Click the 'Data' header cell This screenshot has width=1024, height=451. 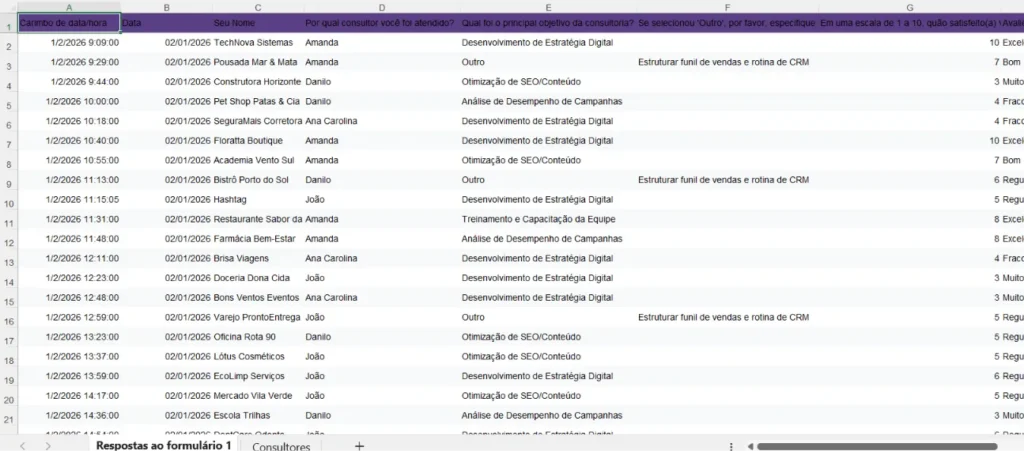pos(167,23)
